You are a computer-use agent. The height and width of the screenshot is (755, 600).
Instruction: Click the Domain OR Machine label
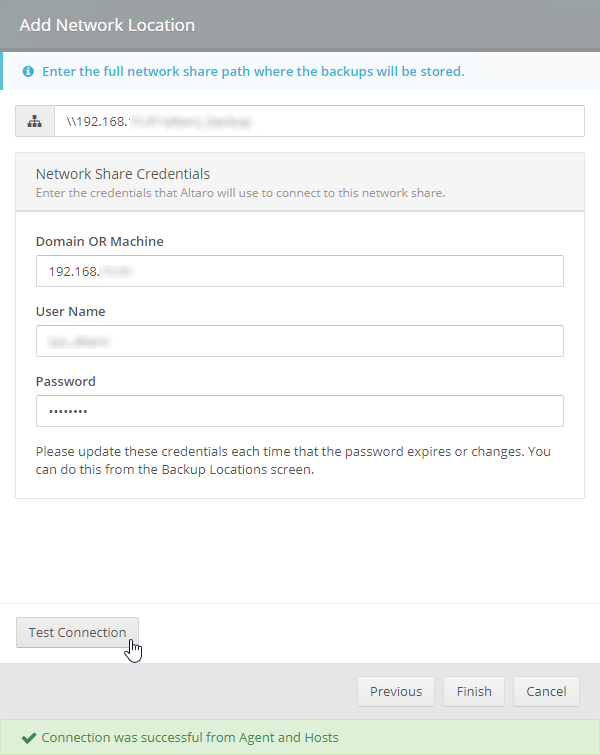point(100,241)
